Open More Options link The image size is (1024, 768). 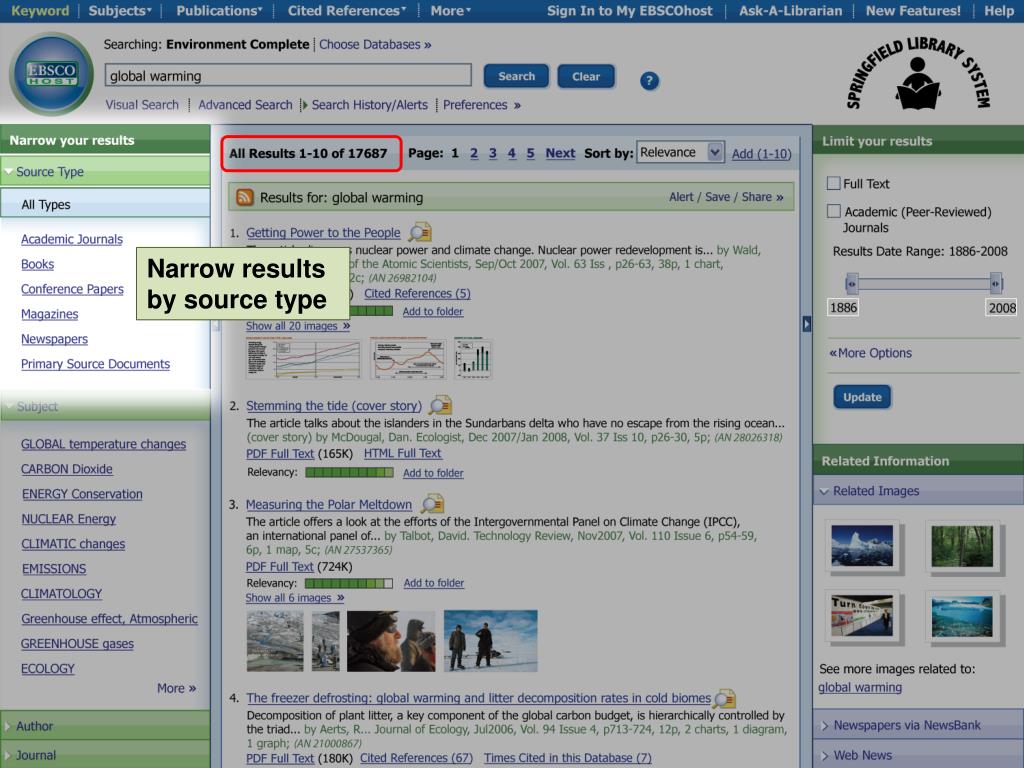point(871,353)
